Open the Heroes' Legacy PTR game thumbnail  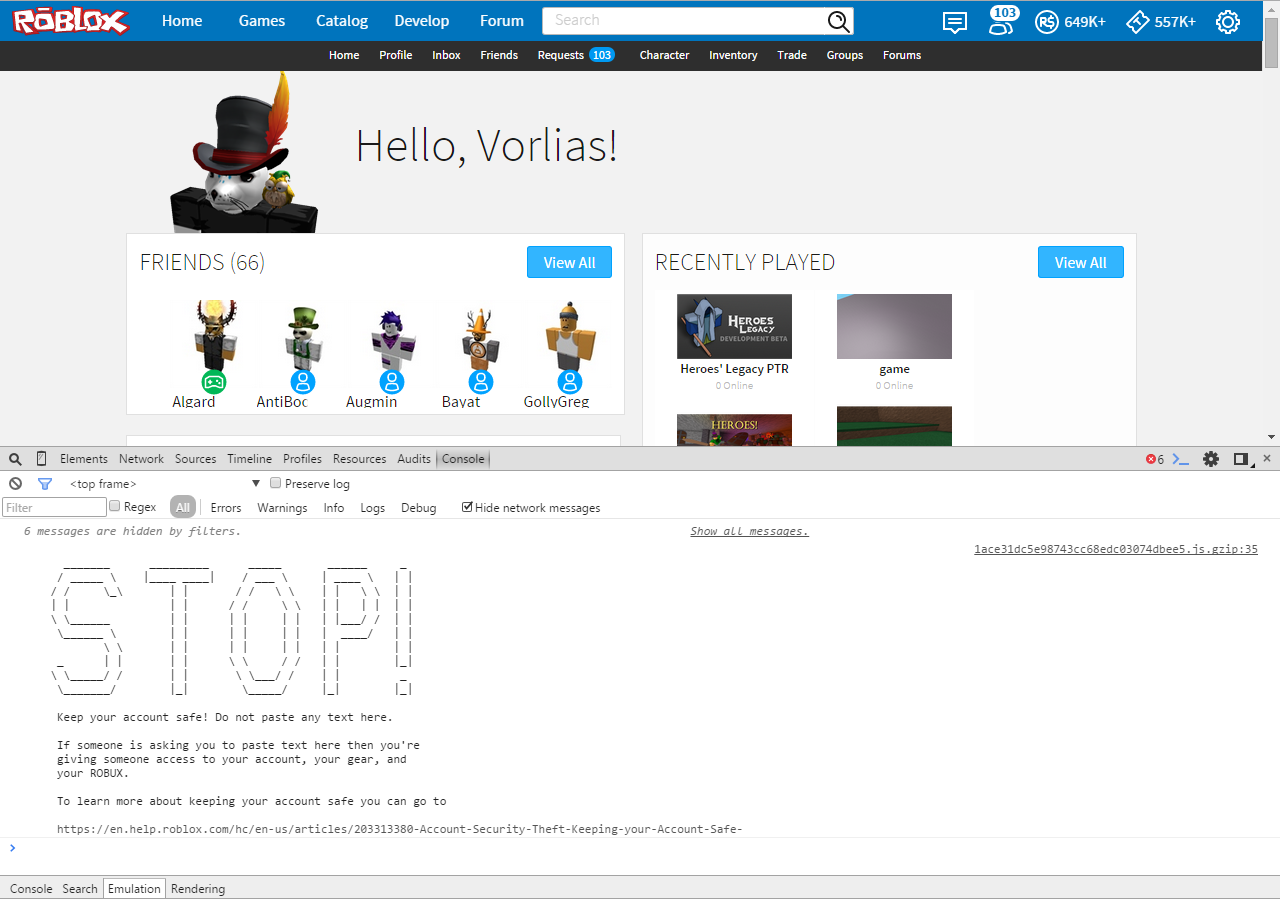[734, 326]
